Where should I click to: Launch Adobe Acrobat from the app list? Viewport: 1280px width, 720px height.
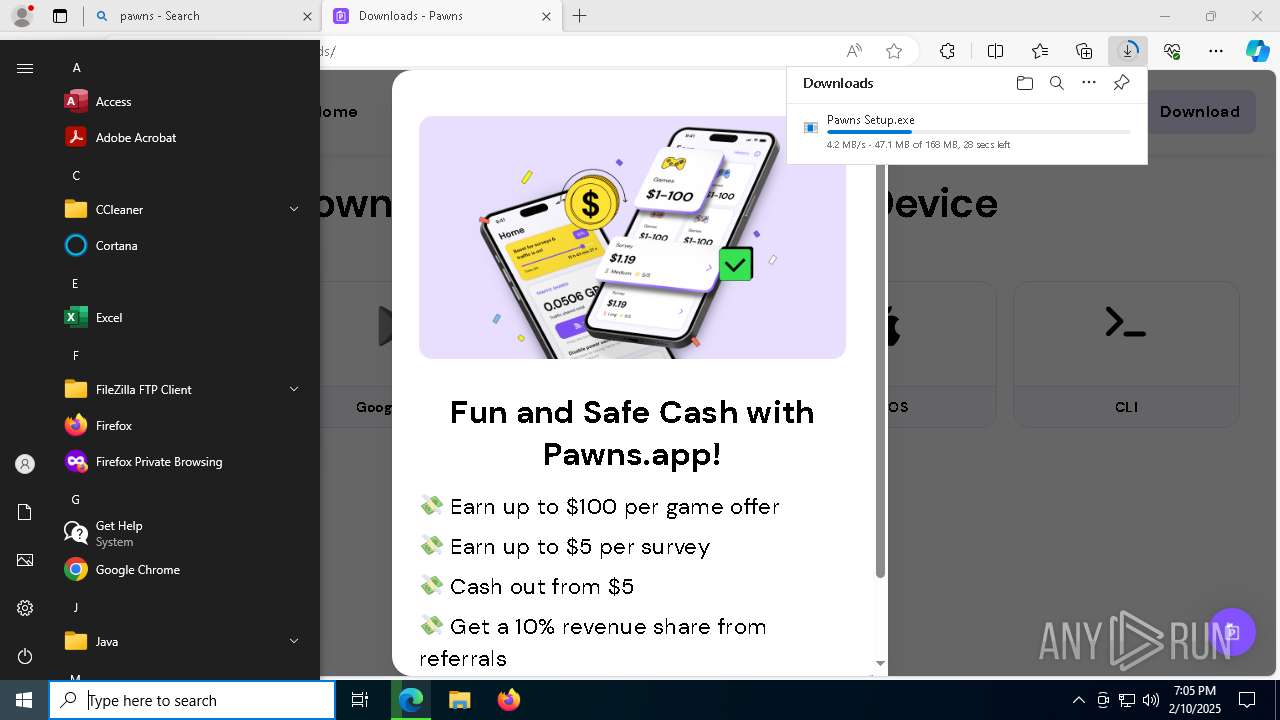[184, 138]
